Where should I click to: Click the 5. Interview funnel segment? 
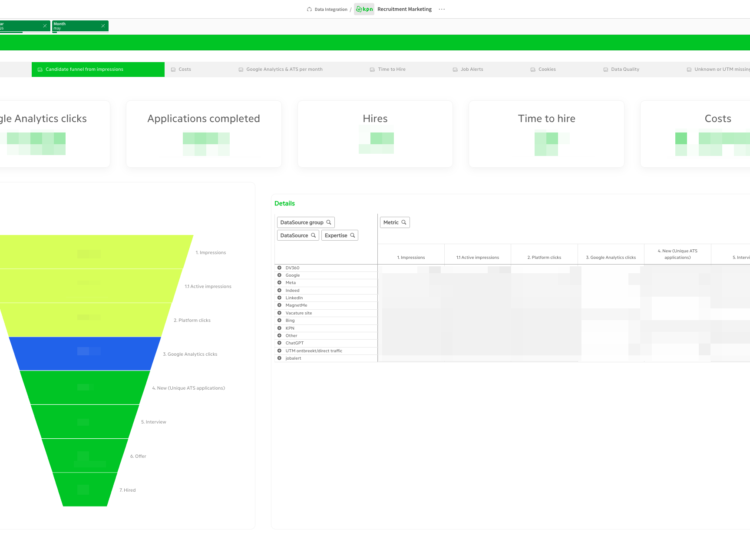pyautogui.click(x=85, y=421)
